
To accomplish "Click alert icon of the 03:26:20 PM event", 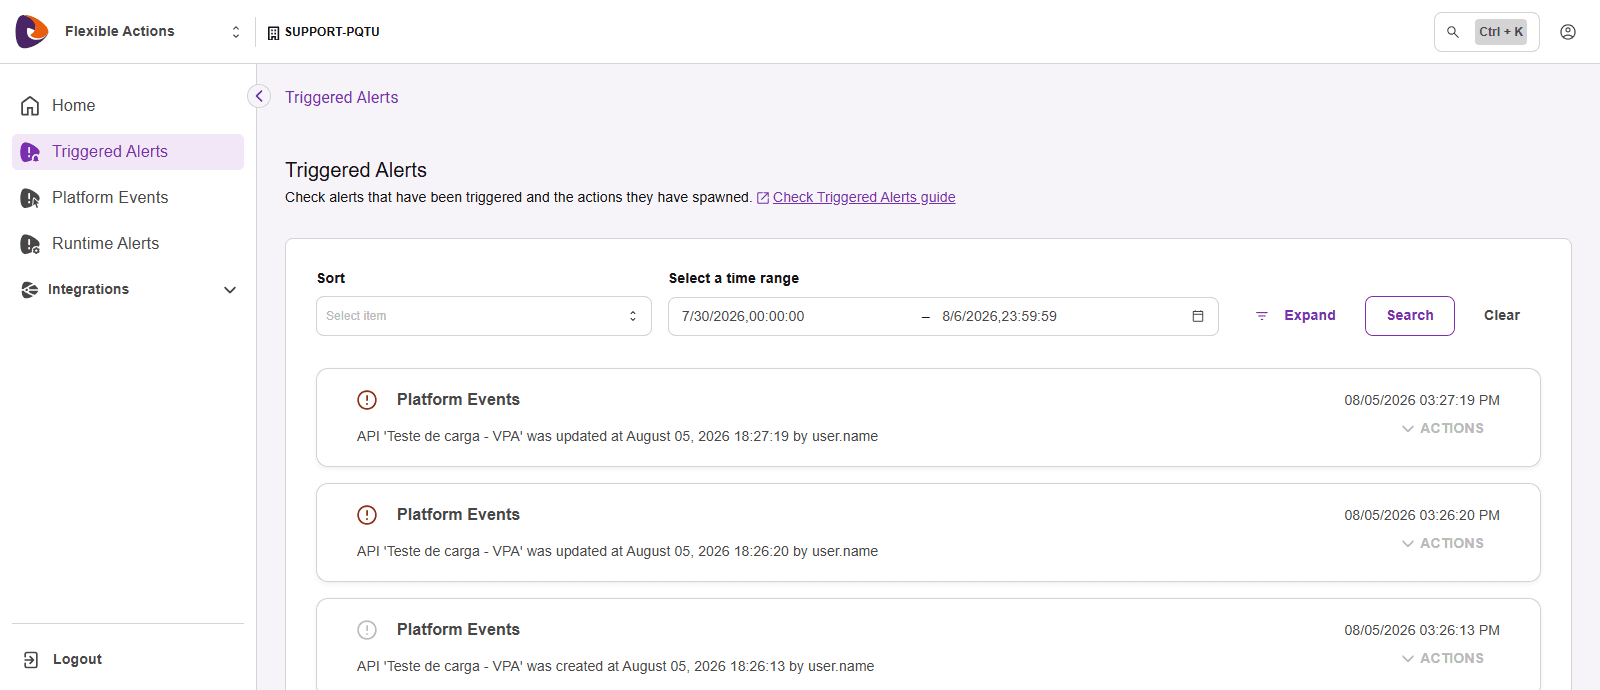I will (367, 515).
